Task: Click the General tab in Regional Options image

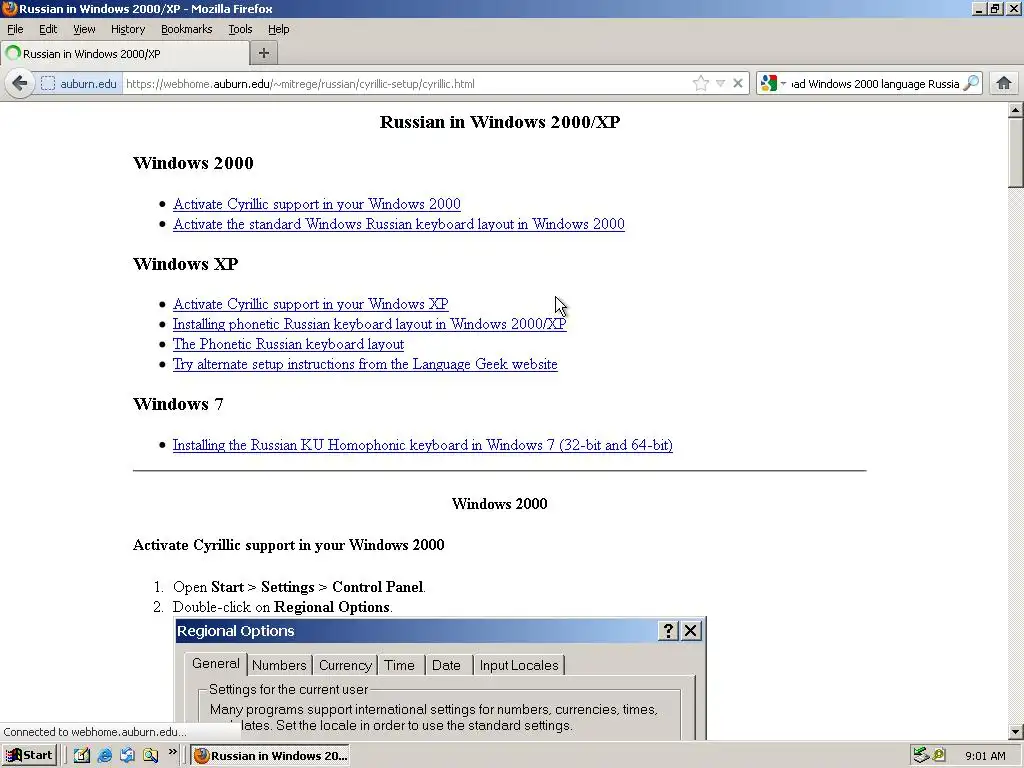Action: (216, 664)
